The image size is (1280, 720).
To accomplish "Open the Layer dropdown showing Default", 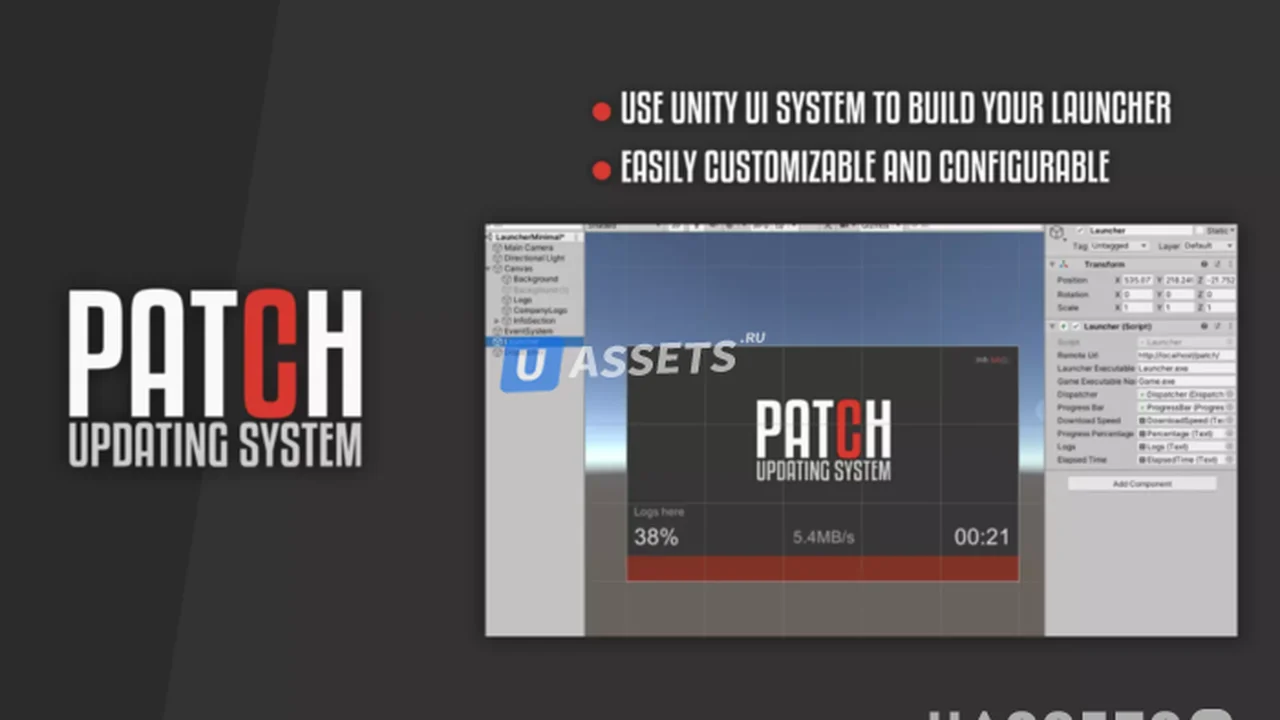I will (1208, 246).
